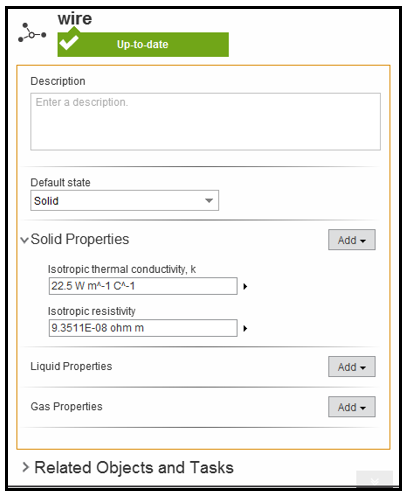Viewport: 410px width, 501px height.
Task: Open the Default state Solid dropdown
Action: tap(125, 201)
